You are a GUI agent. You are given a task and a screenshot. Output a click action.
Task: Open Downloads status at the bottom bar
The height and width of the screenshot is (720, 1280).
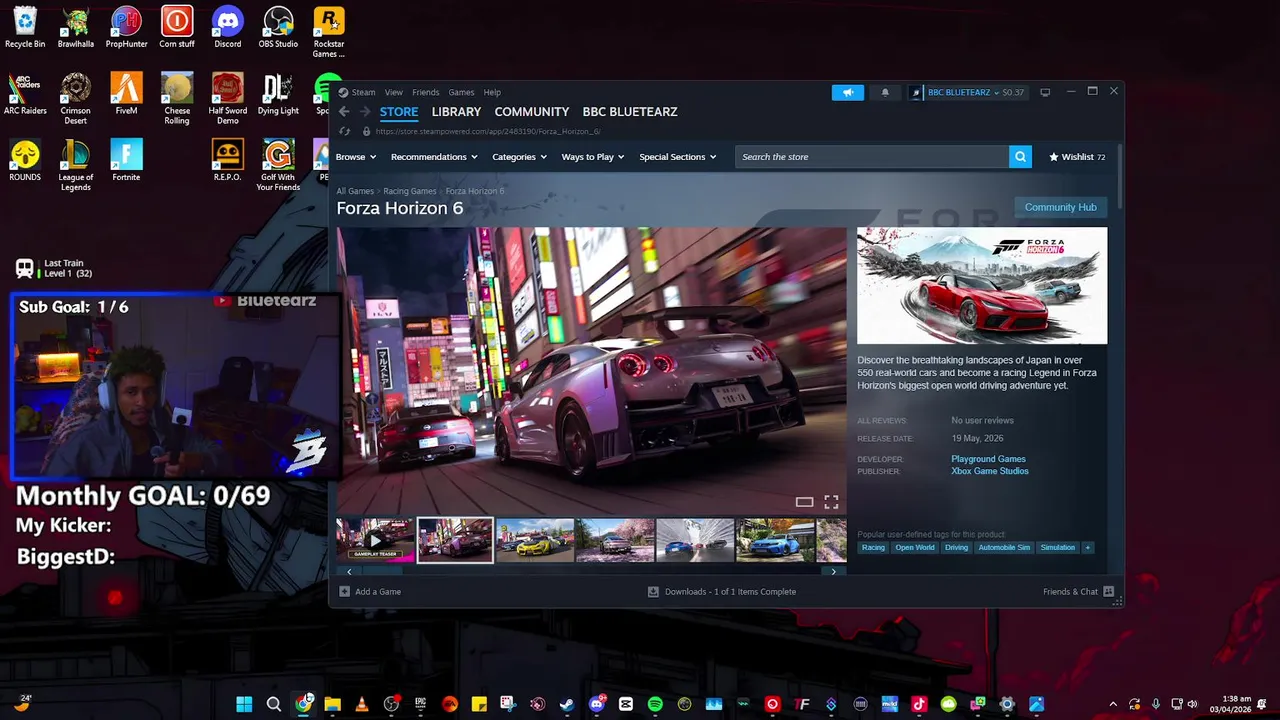click(x=722, y=592)
